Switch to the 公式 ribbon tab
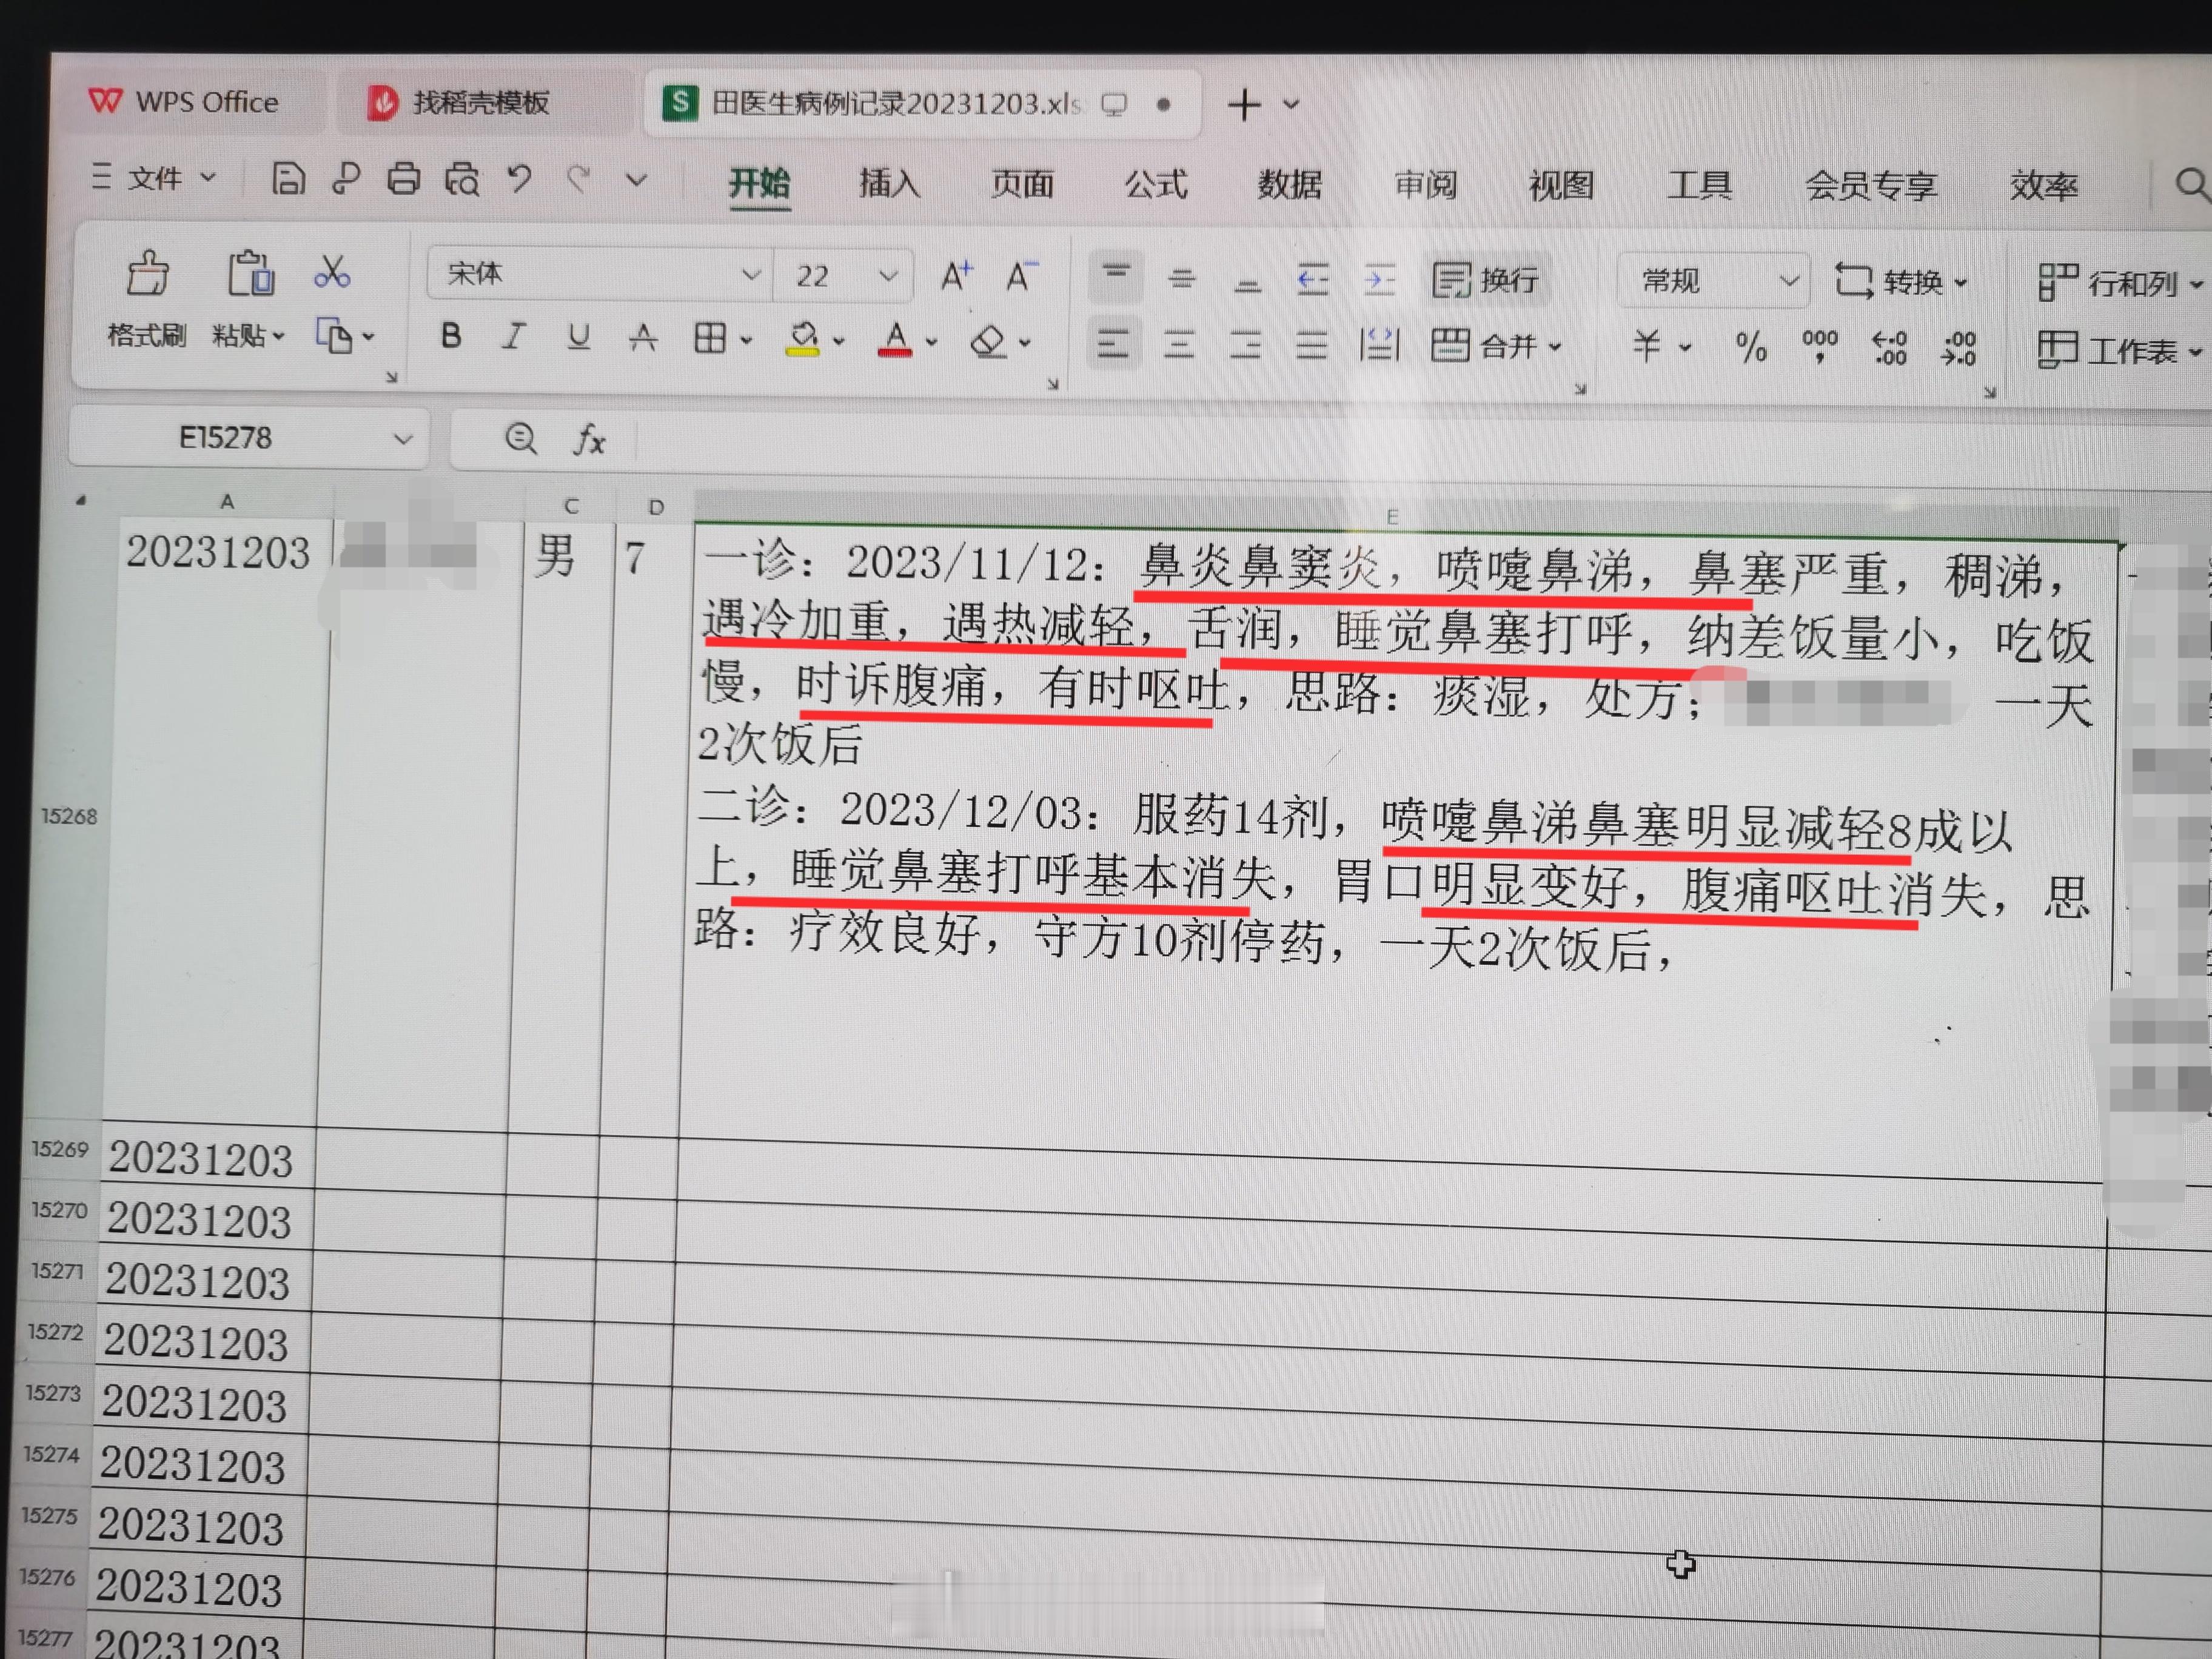The width and height of the screenshot is (2212, 1659). click(x=1156, y=185)
